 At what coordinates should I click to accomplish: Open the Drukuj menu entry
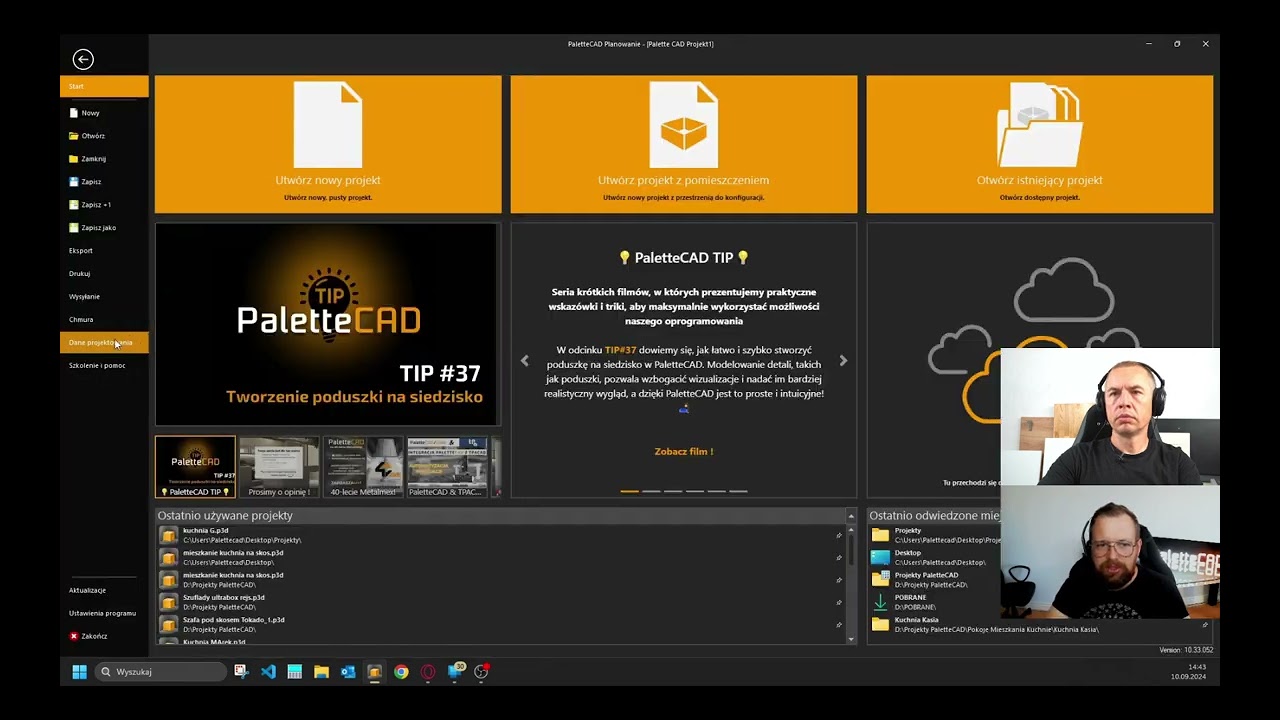coord(80,274)
